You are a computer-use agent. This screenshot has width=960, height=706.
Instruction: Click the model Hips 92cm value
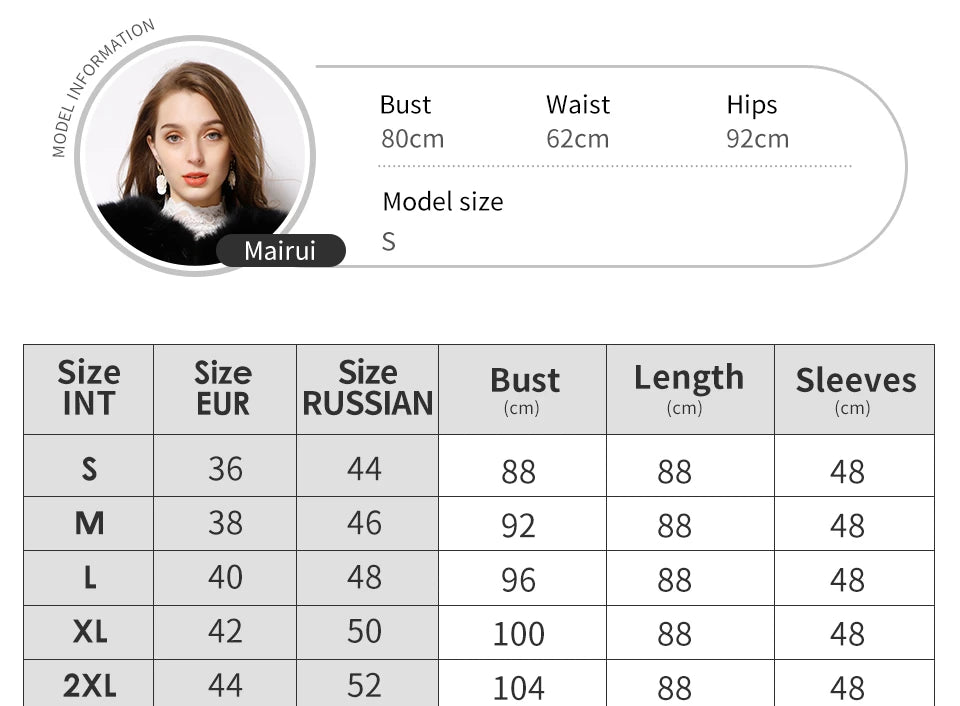click(757, 139)
